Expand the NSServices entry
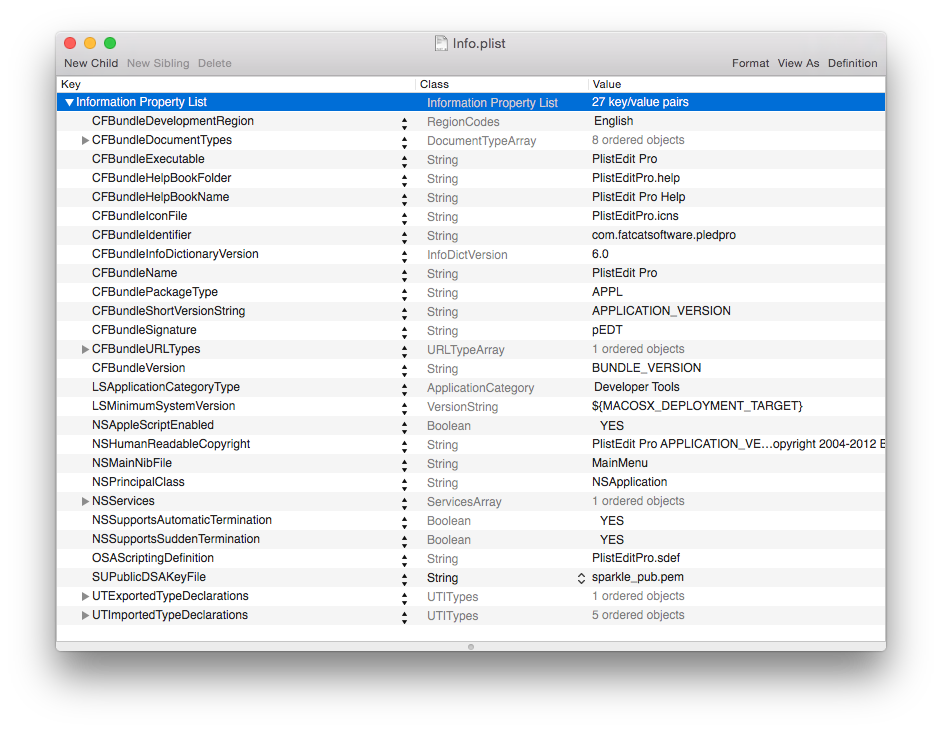The image size is (942, 731). pos(85,501)
